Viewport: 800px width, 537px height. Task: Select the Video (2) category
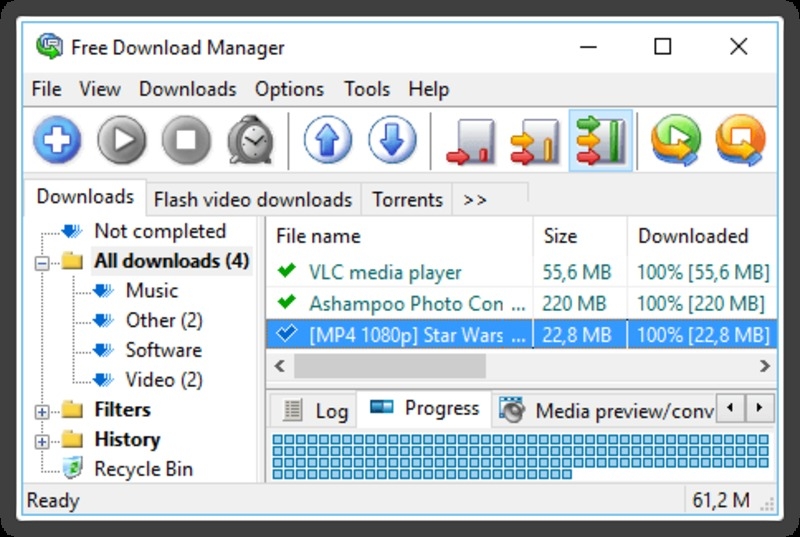coord(164,380)
